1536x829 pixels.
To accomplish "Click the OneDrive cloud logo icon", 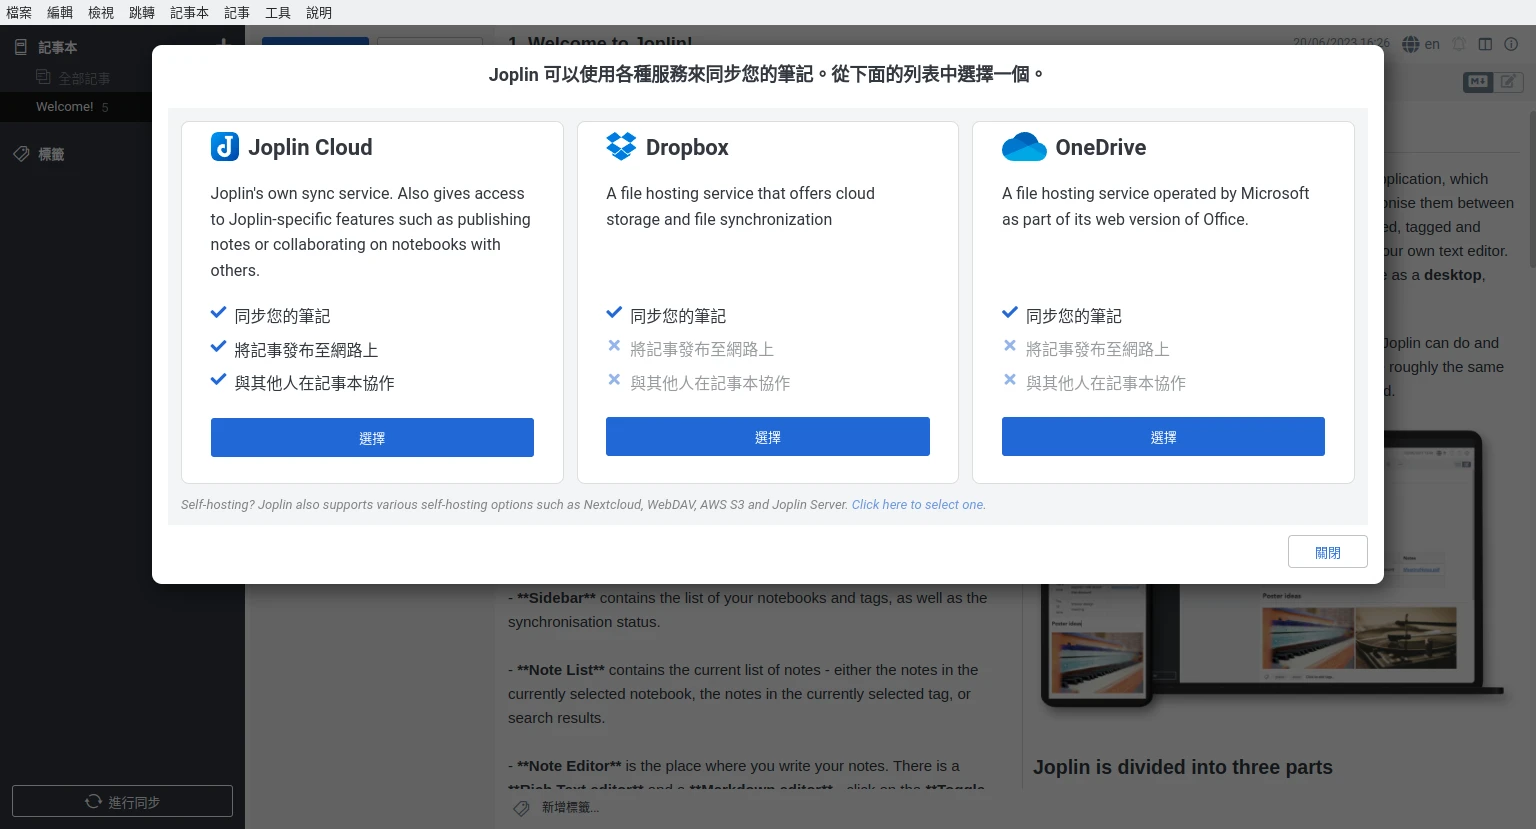I will point(1024,147).
